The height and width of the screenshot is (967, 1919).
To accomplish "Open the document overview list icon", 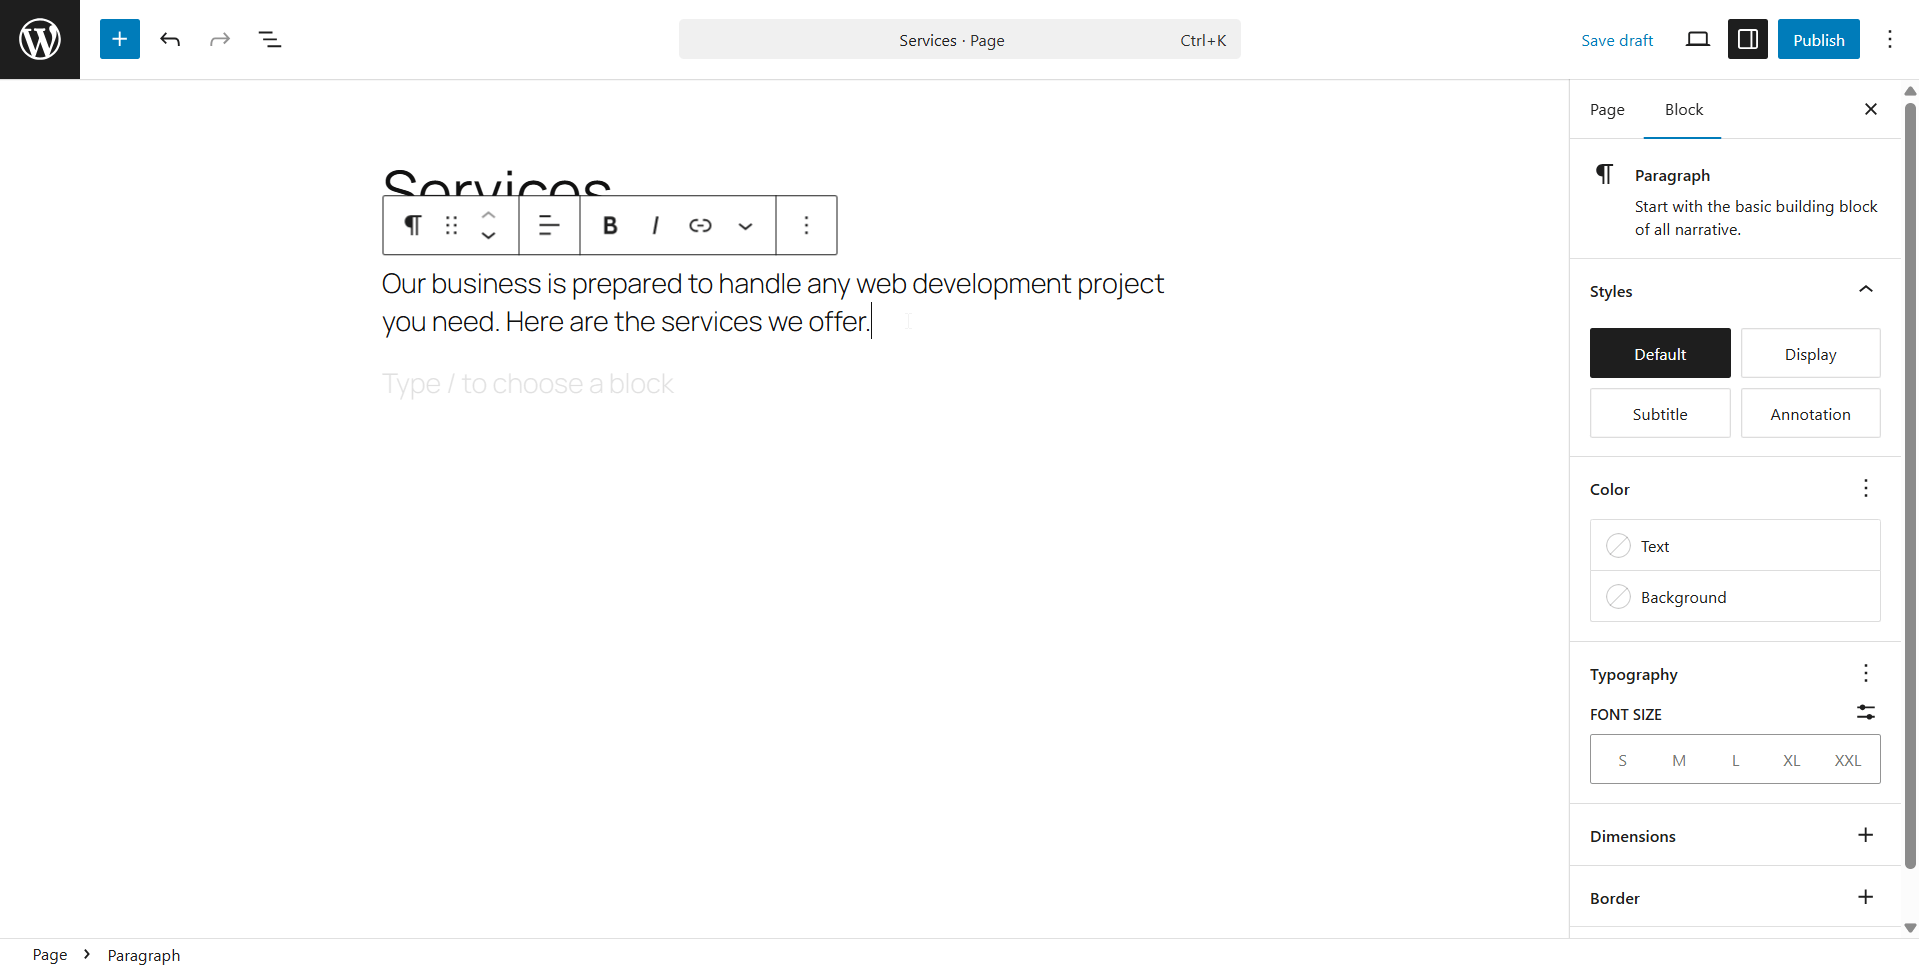I will click(x=270, y=40).
